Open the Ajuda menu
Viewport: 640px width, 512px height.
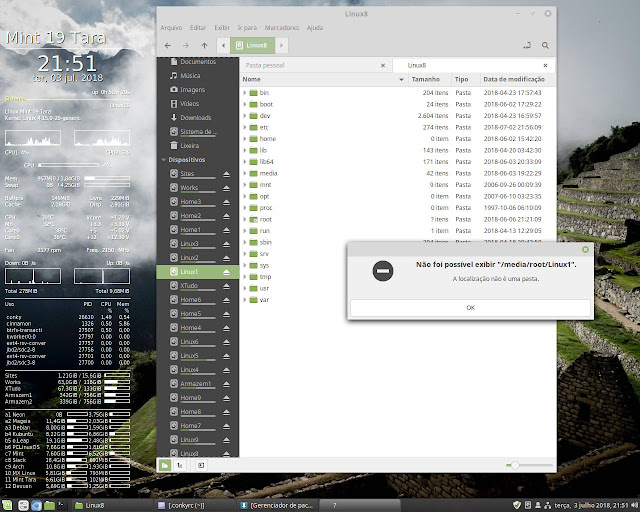315,28
